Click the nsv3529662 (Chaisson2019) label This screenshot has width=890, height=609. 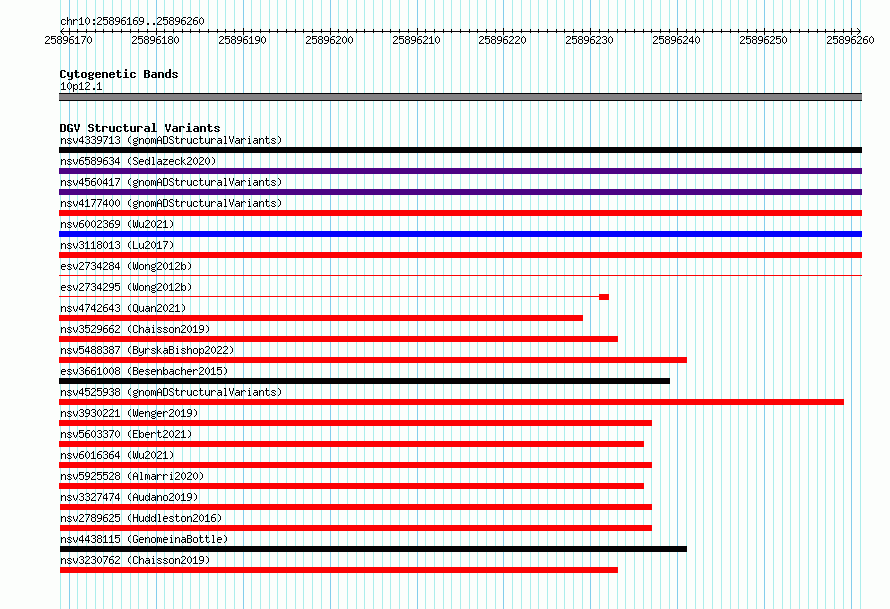[x=135, y=329]
